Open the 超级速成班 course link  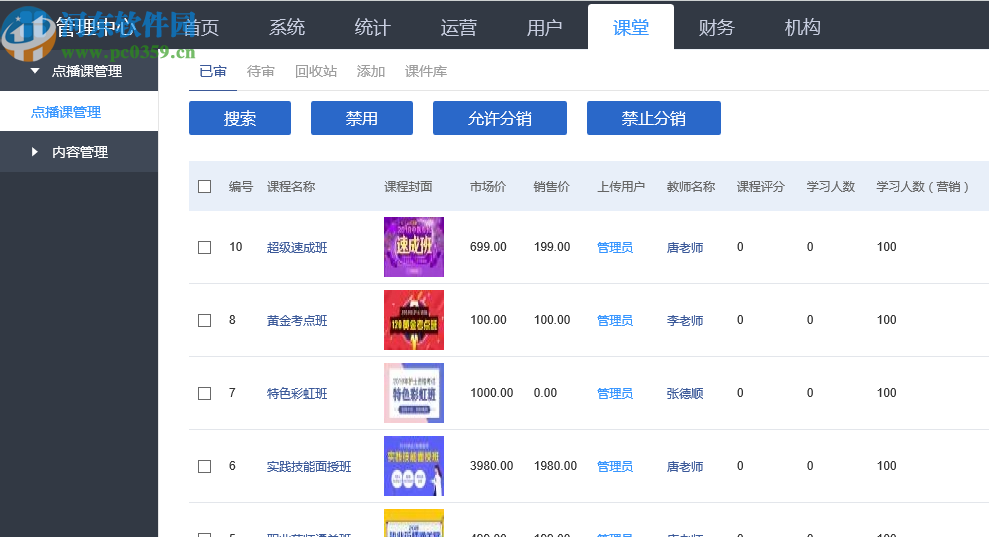[x=297, y=247]
